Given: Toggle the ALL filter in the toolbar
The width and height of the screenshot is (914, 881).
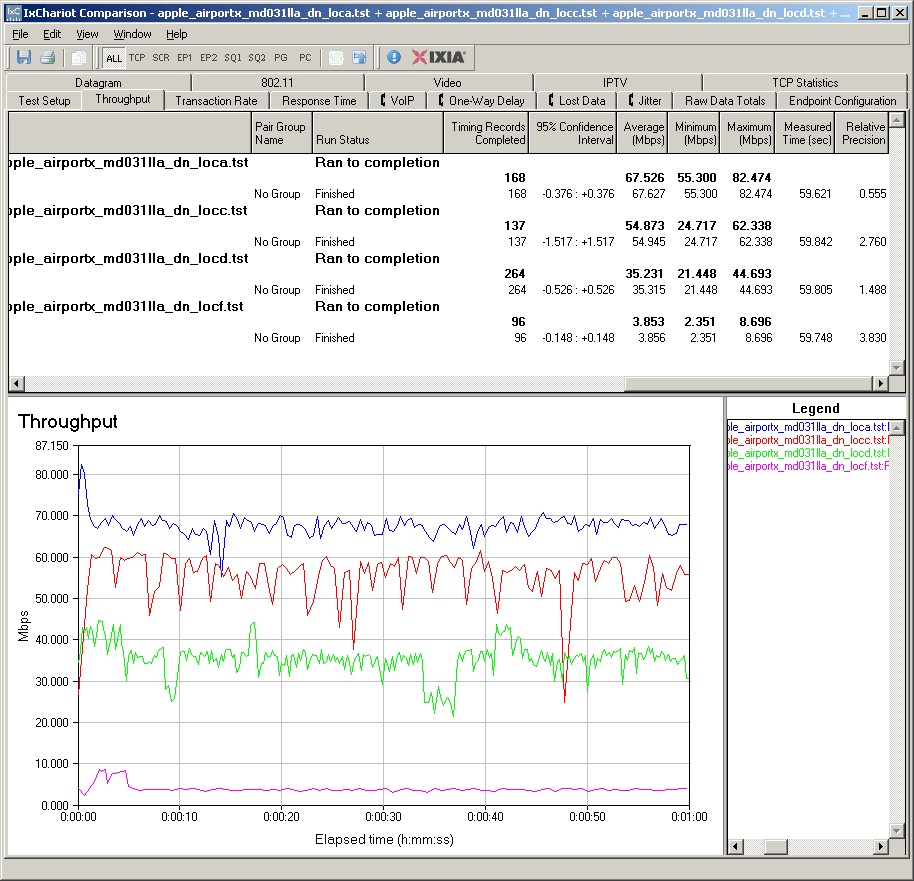Looking at the screenshot, I should click(x=114, y=58).
